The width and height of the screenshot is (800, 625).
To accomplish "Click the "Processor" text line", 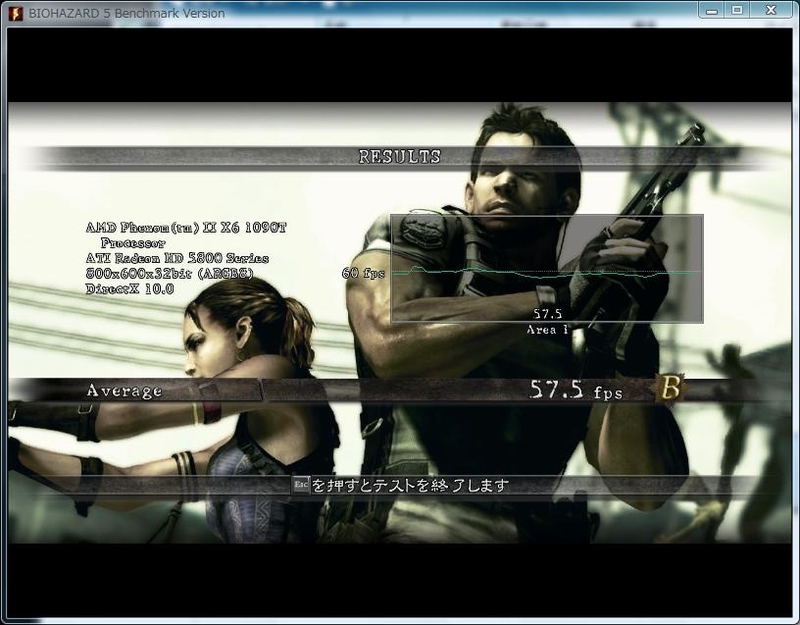I will 133,243.
